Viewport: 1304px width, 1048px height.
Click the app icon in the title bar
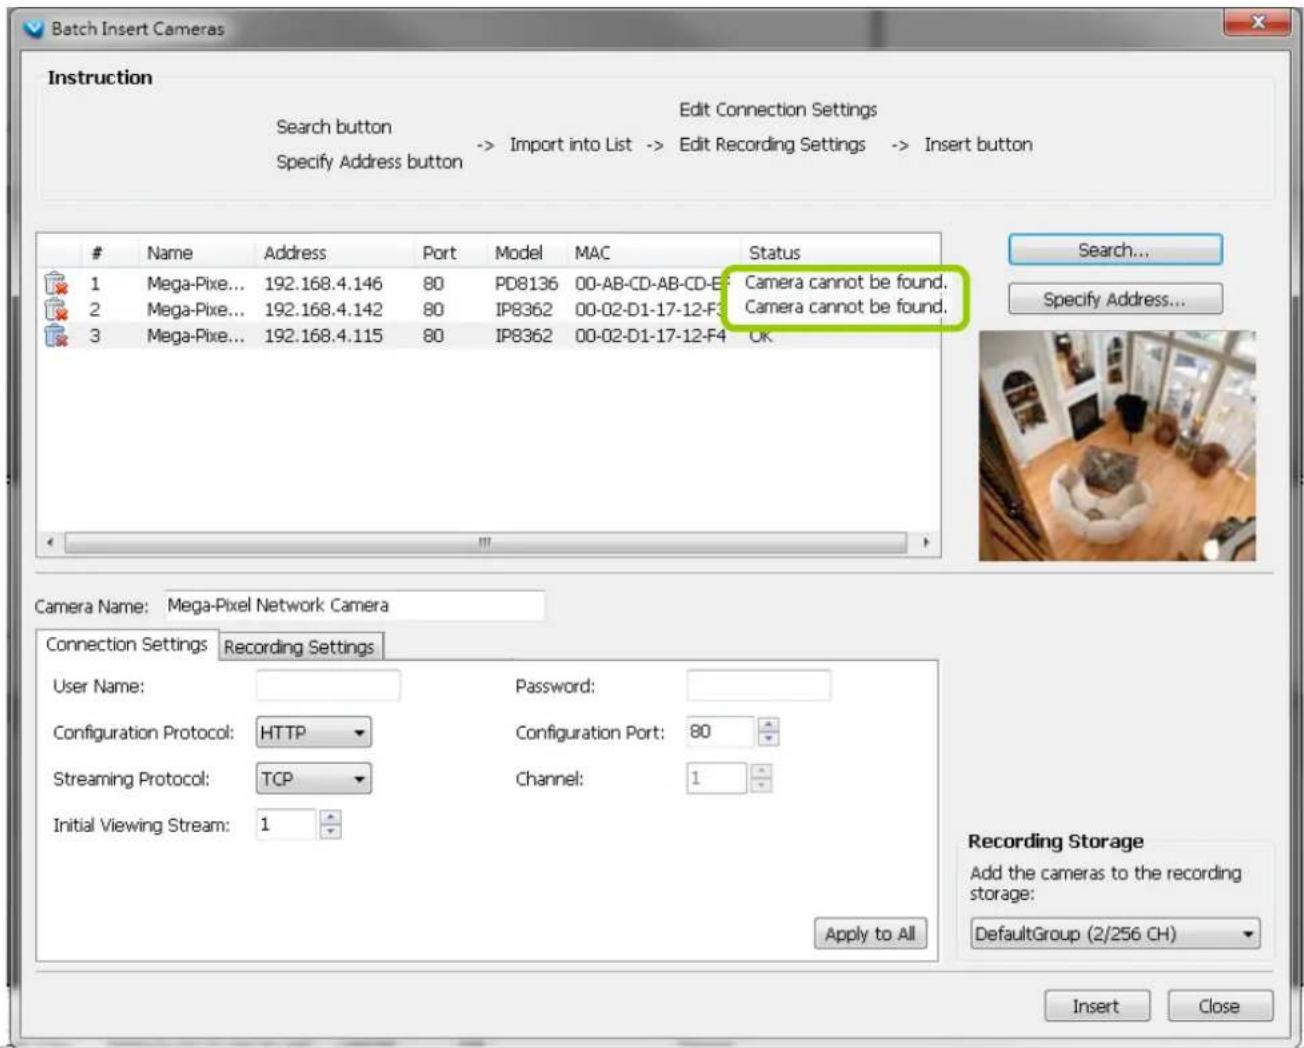pos(34,28)
